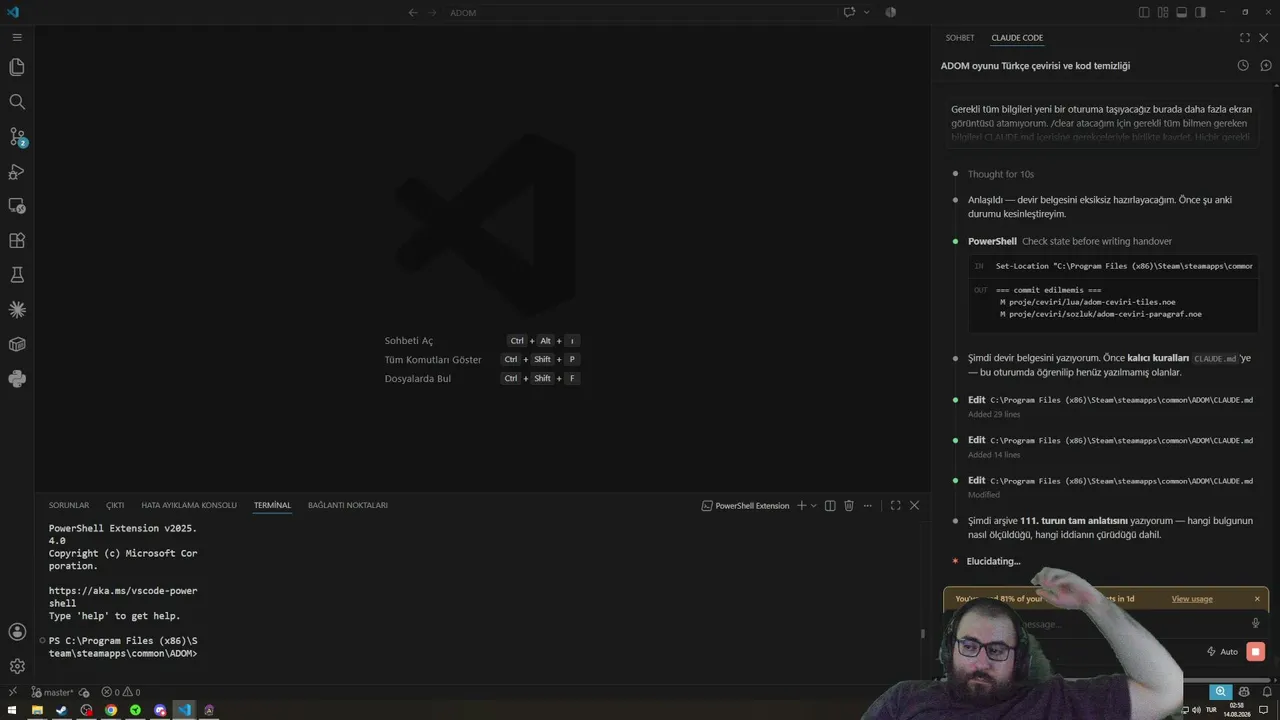Screen dimensions: 1280x720
Task: Kill the terminal with trash icon
Action: (x=849, y=506)
